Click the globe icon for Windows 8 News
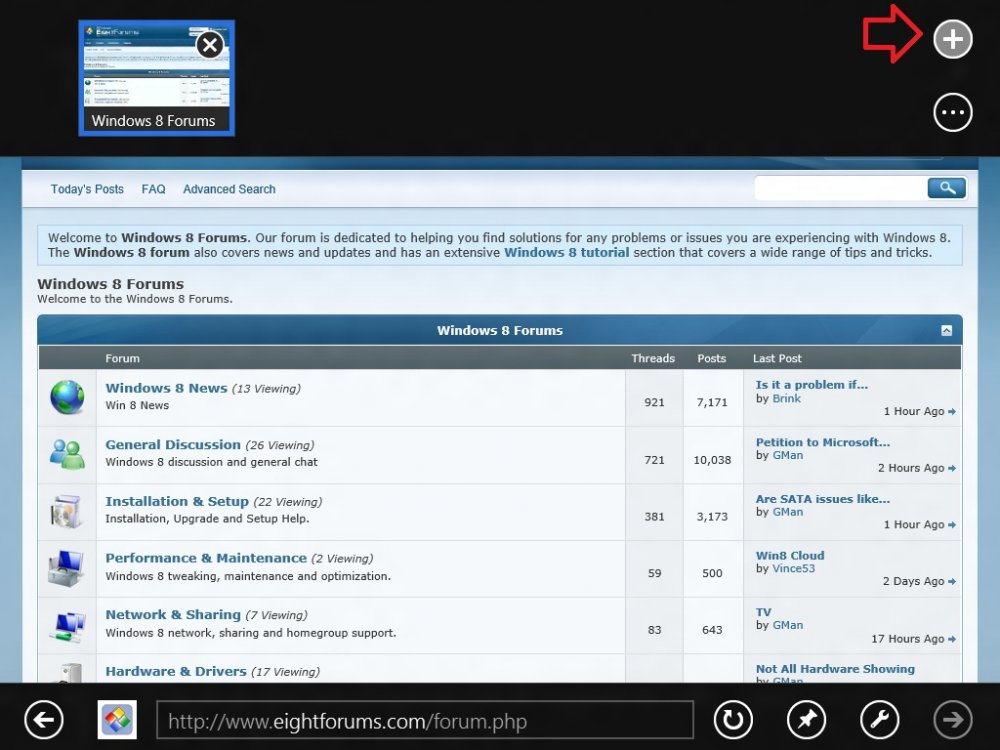Viewport: 1000px width, 750px height. pos(67,397)
